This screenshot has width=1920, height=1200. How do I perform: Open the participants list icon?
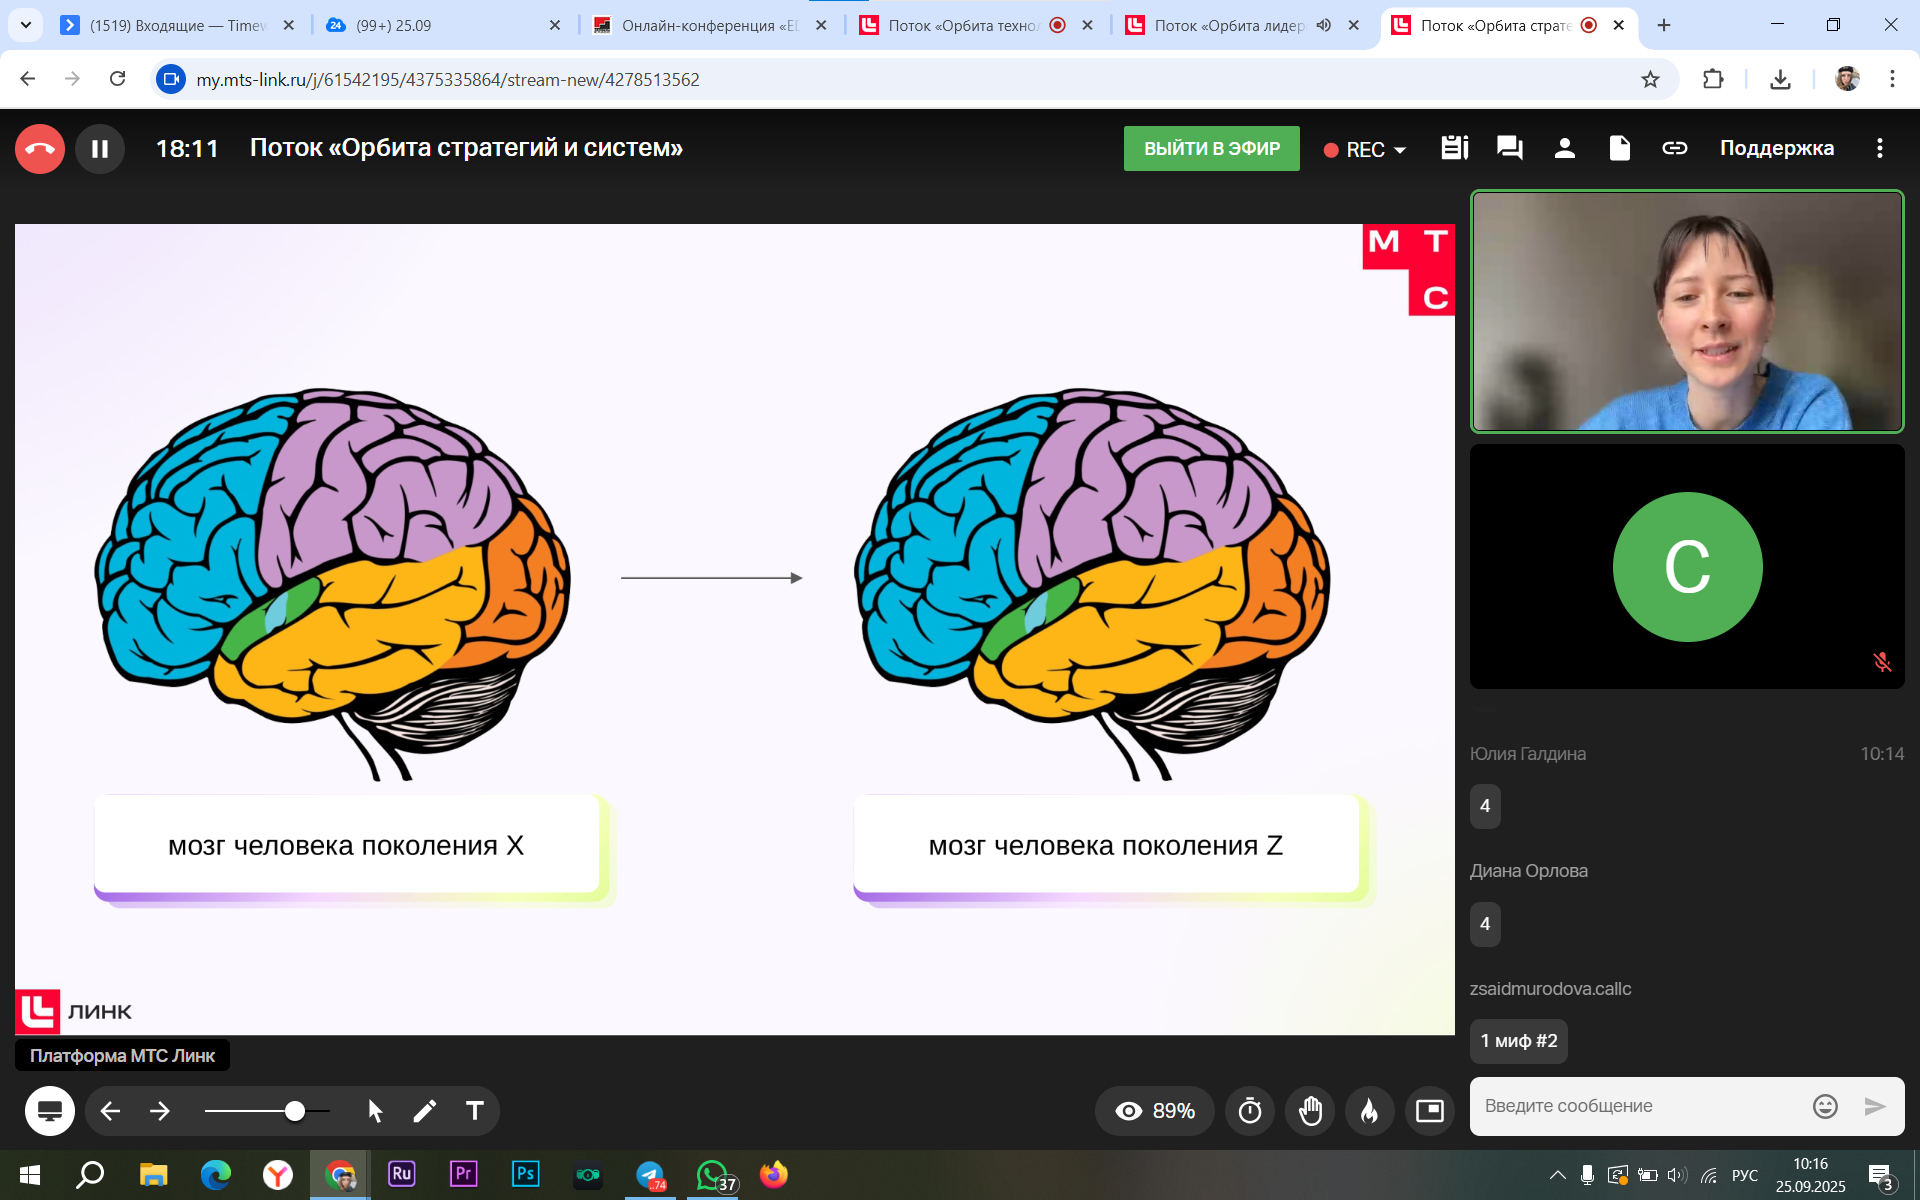1564,149
